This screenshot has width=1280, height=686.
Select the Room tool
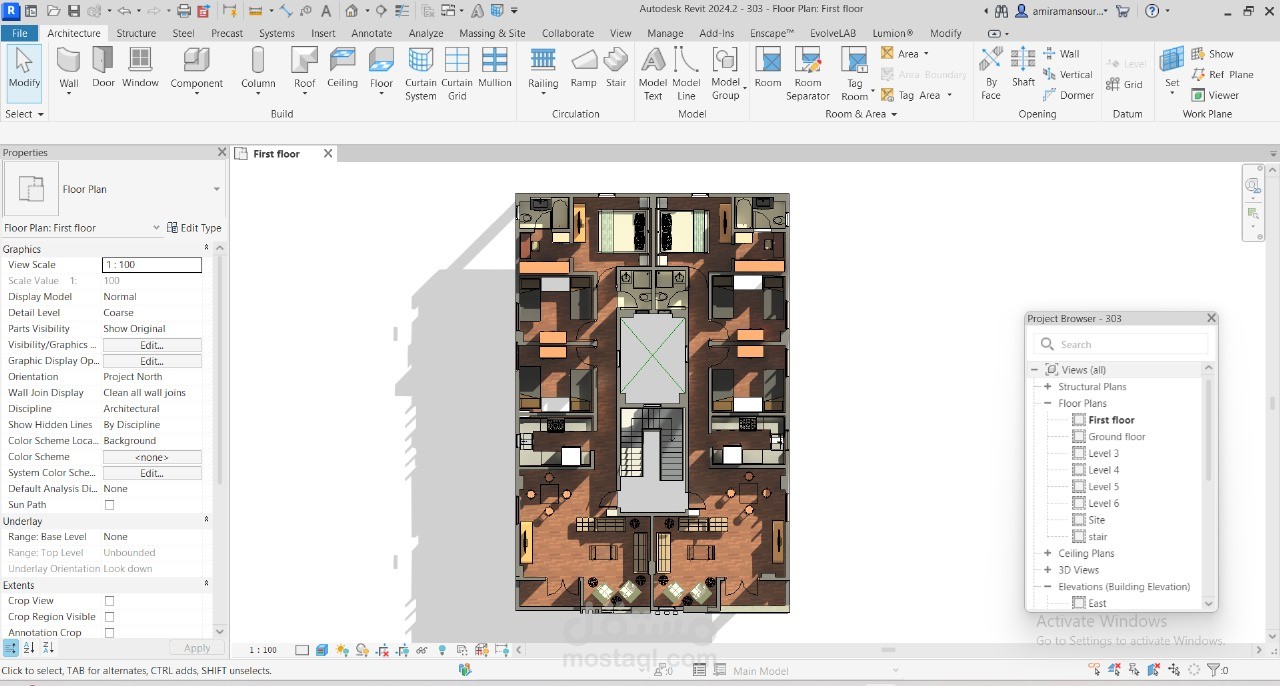coord(768,68)
